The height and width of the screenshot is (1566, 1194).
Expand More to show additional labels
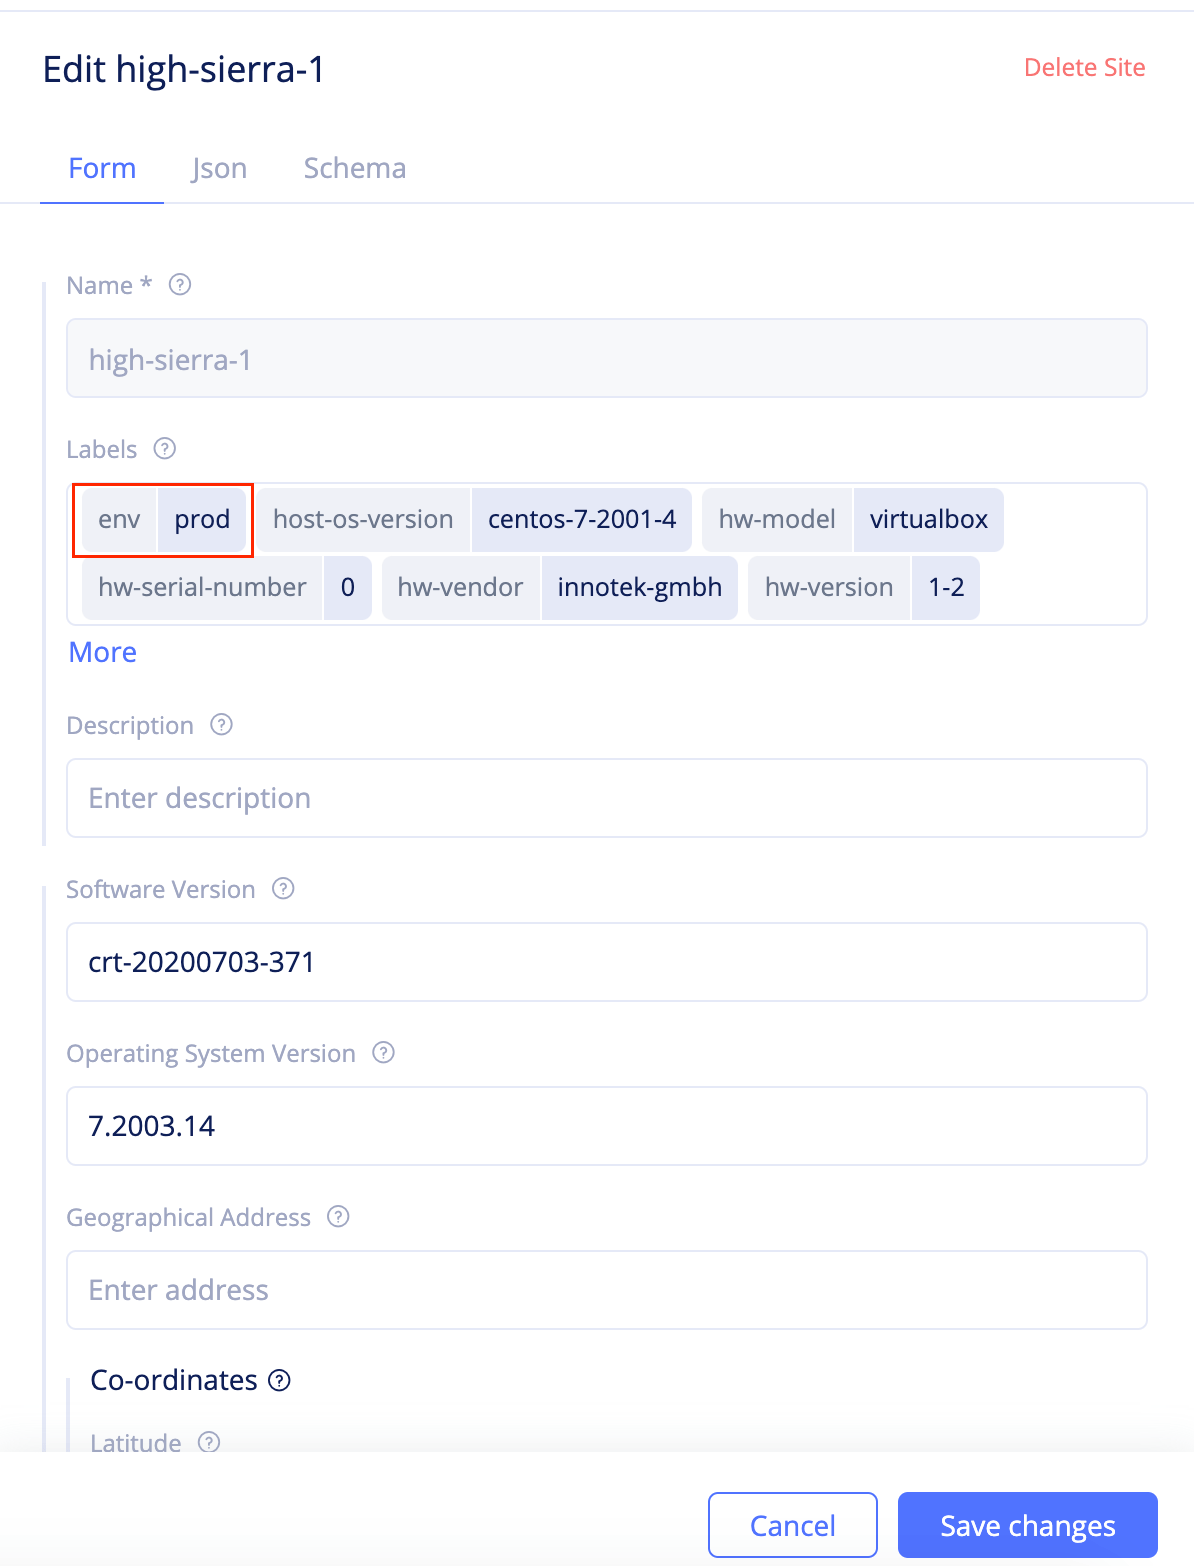pyautogui.click(x=102, y=652)
